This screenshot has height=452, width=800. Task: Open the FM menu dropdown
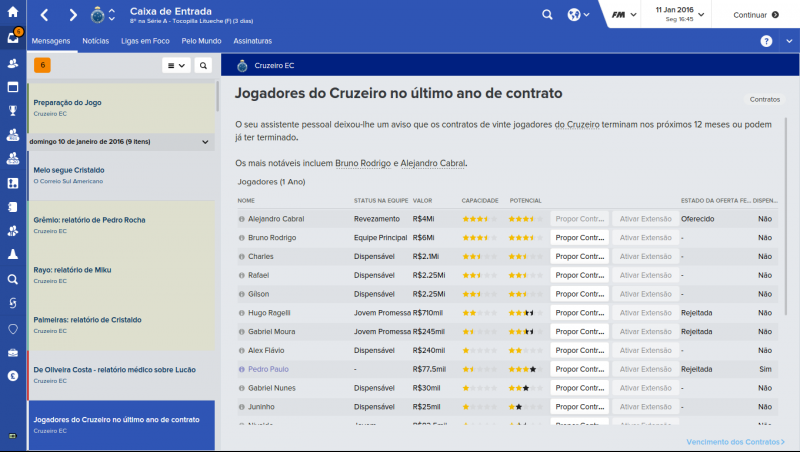click(x=624, y=15)
